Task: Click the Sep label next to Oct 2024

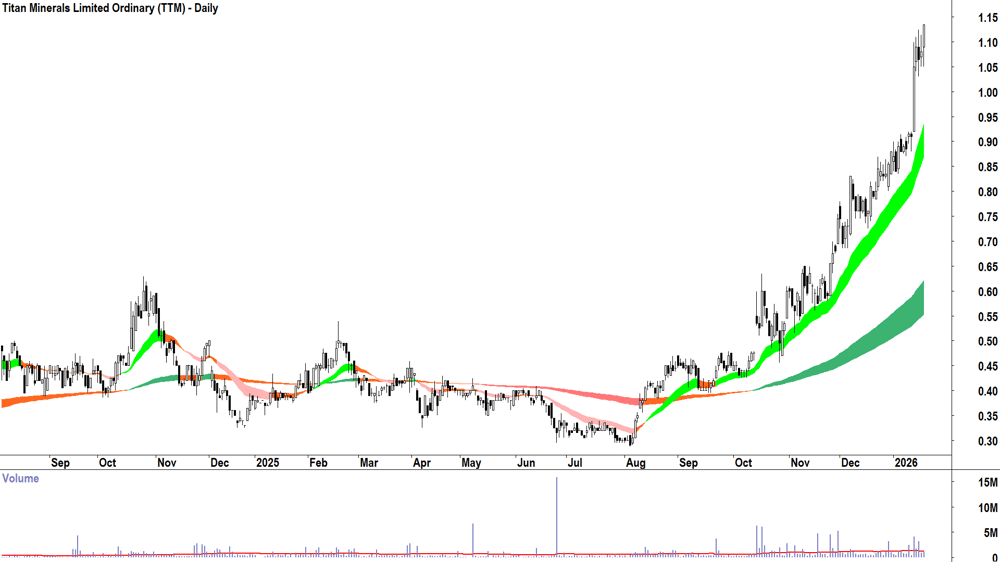Action: (60, 462)
